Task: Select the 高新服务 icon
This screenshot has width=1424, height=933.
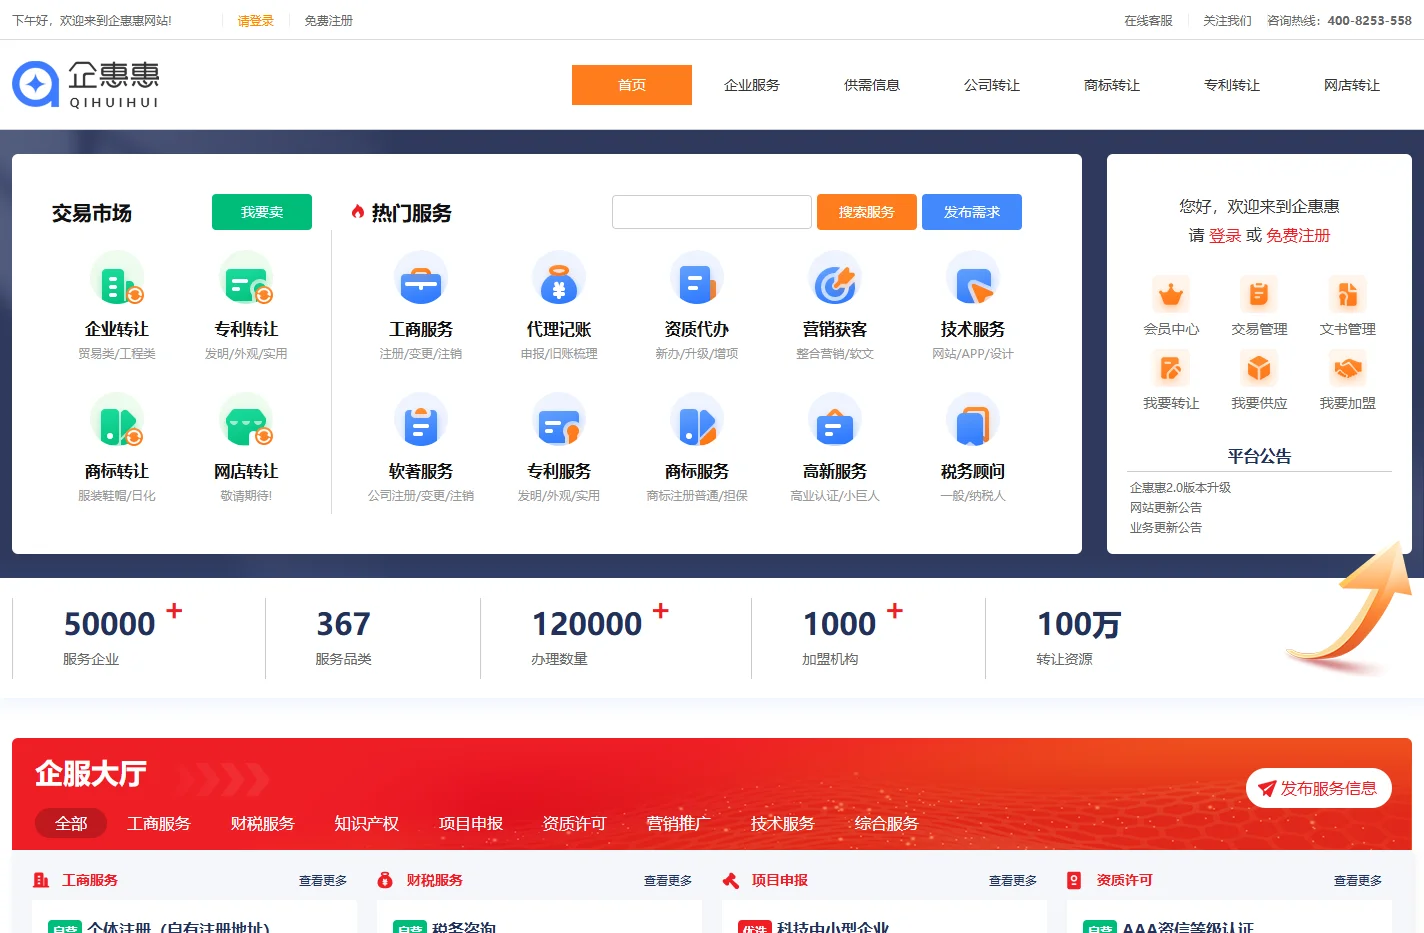Action: [x=835, y=421]
